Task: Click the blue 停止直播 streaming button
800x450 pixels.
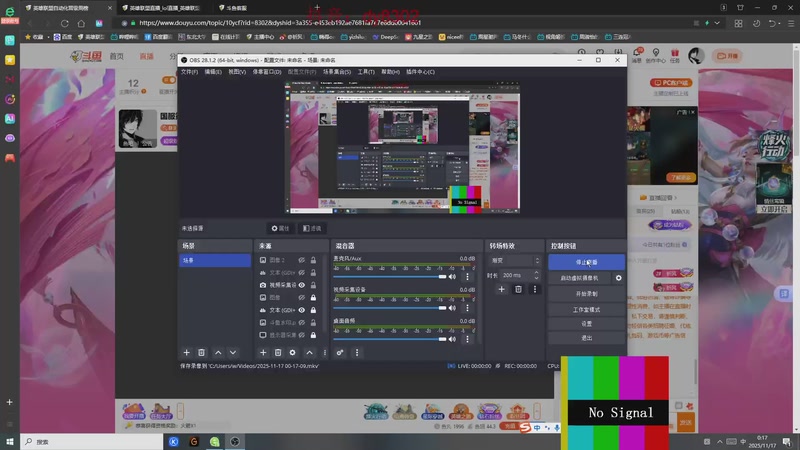Action: 586,262
